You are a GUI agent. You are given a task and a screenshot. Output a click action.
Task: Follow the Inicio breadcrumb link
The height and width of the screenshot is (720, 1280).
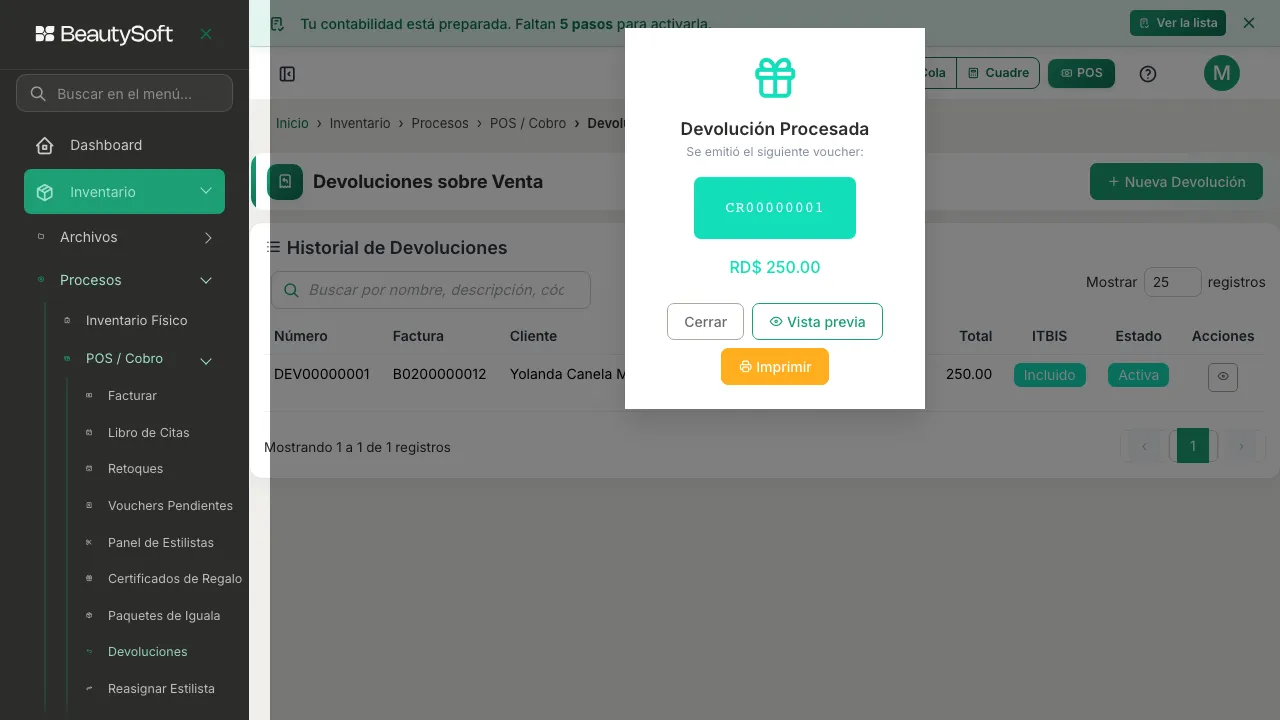click(x=292, y=123)
